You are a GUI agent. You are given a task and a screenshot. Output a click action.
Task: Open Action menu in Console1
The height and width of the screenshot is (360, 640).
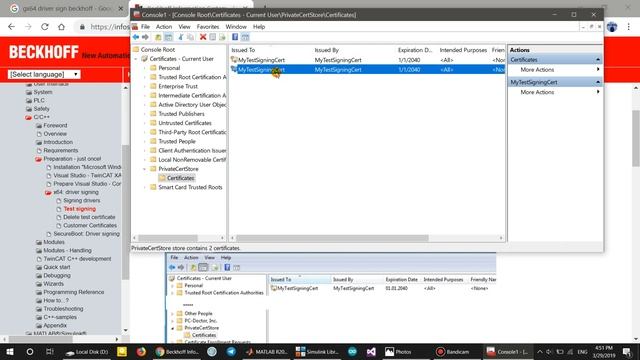(x=164, y=27)
